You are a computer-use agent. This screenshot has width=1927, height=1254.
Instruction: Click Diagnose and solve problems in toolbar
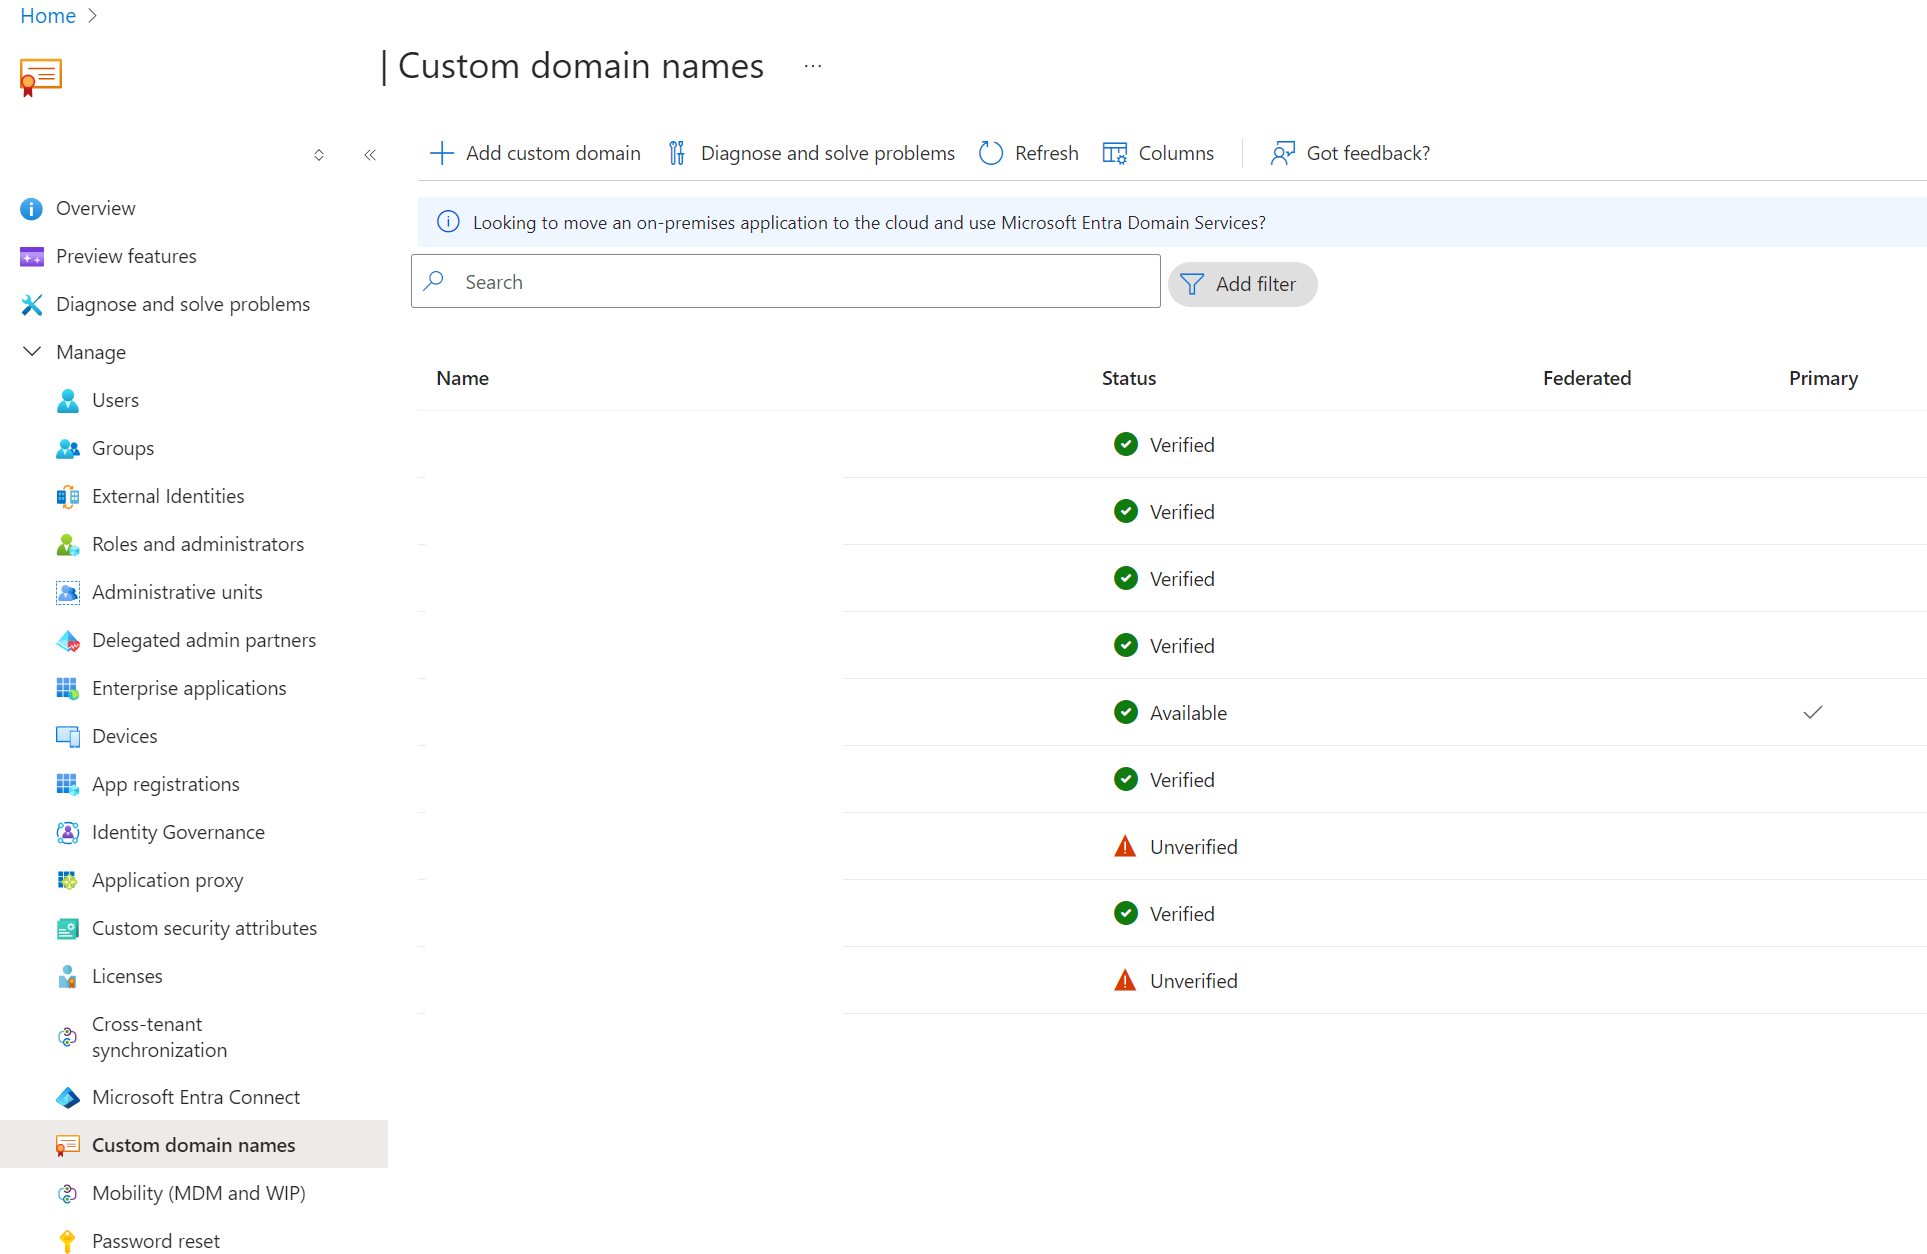[811, 153]
